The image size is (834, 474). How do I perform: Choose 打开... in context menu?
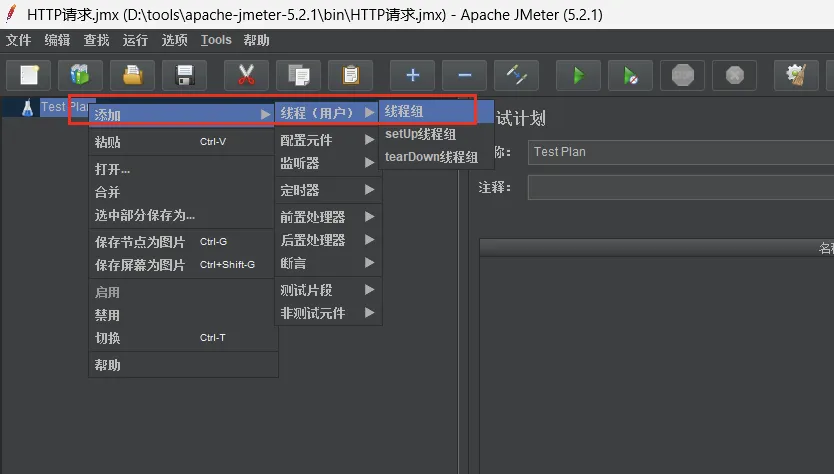(182, 169)
